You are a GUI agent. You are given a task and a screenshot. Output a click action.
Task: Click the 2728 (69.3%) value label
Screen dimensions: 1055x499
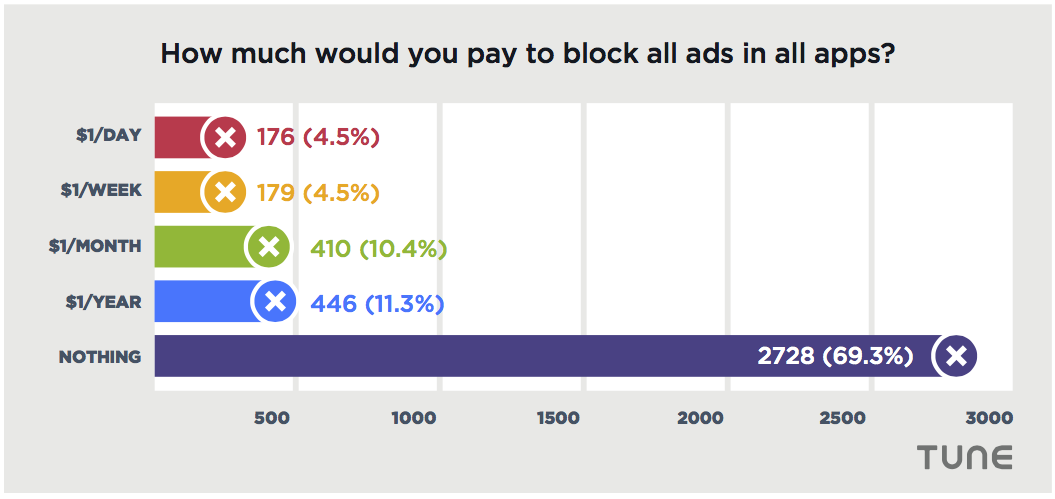834,356
